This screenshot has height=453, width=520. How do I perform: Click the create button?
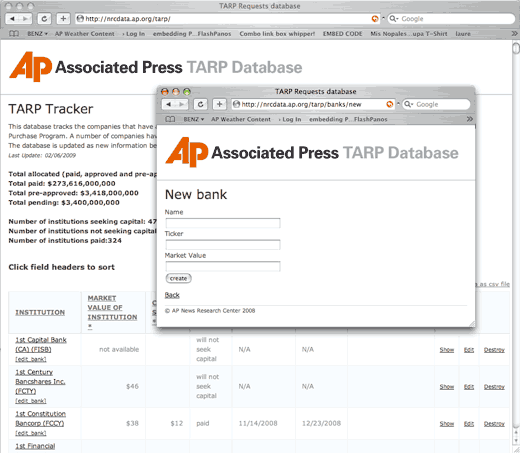178,278
